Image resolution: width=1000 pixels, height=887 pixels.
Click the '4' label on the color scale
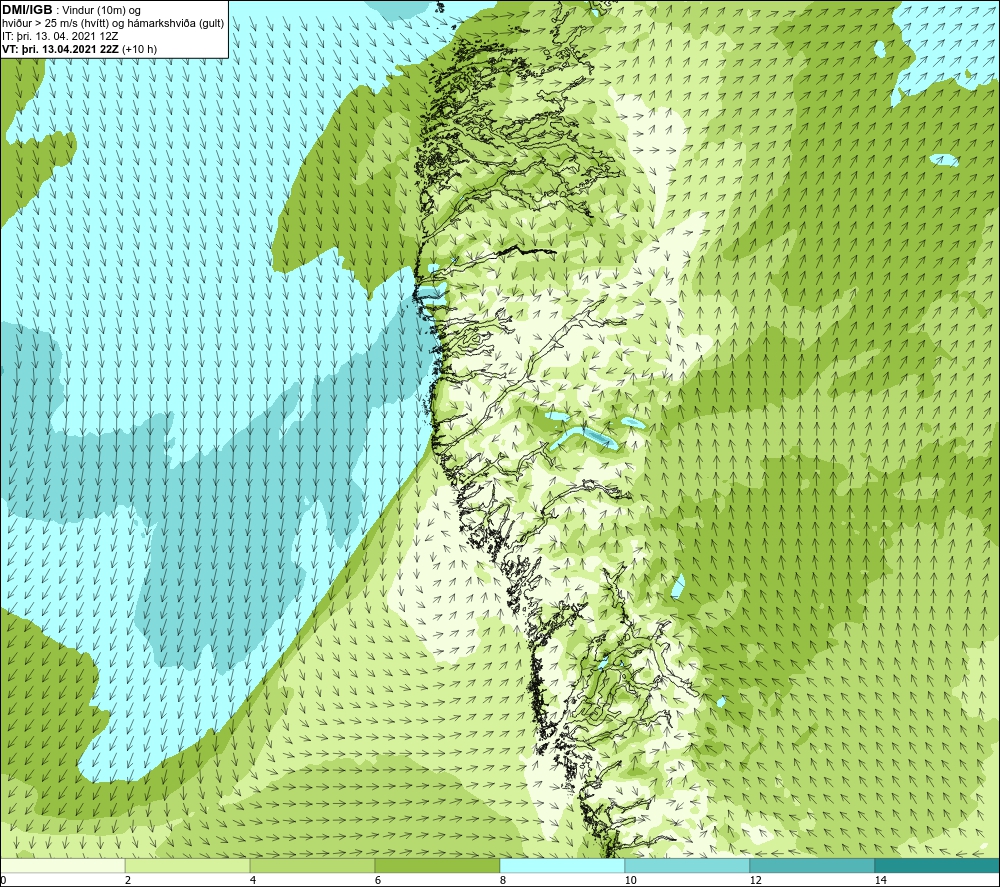pos(253,881)
